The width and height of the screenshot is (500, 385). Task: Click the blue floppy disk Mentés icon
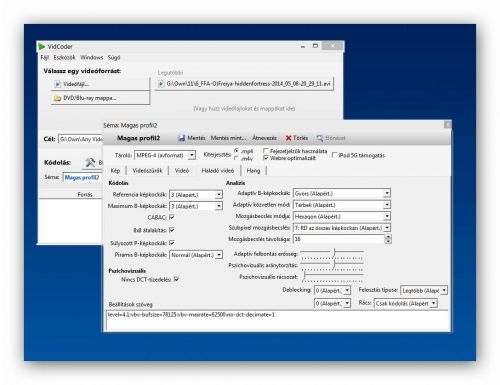(181, 138)
